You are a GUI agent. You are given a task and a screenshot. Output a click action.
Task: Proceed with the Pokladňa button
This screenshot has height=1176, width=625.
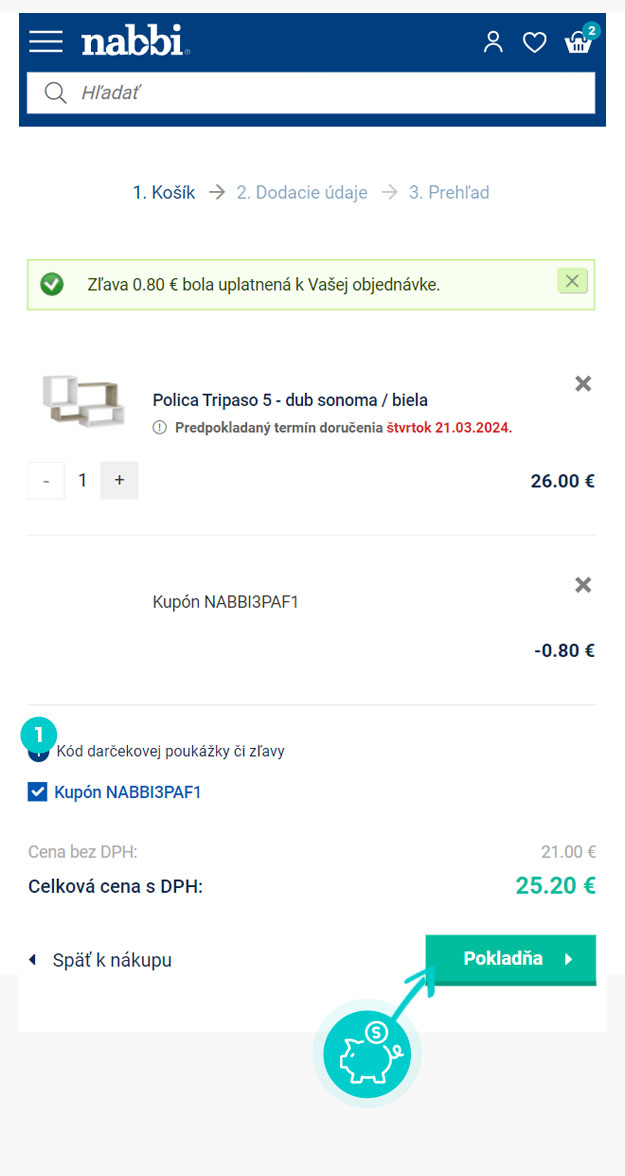click(x=511, y=959)
